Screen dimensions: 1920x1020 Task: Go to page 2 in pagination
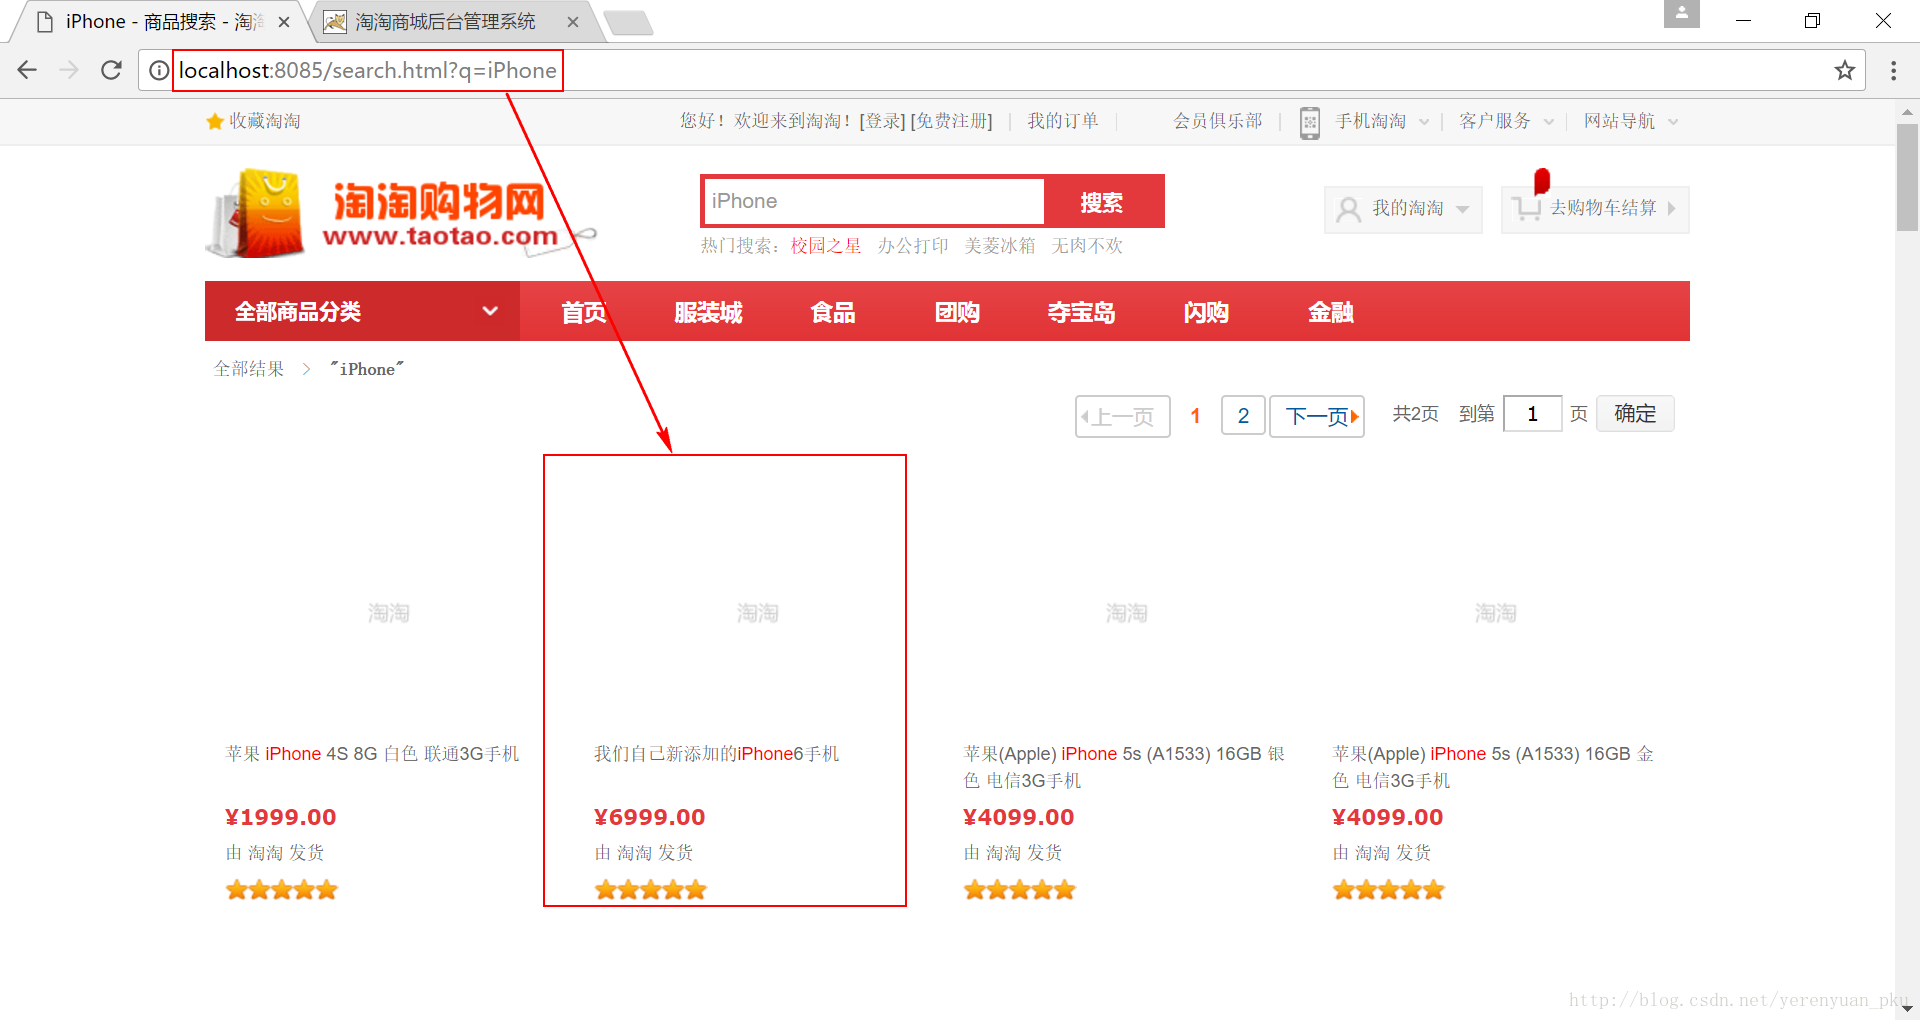(x=1243, y=416)
